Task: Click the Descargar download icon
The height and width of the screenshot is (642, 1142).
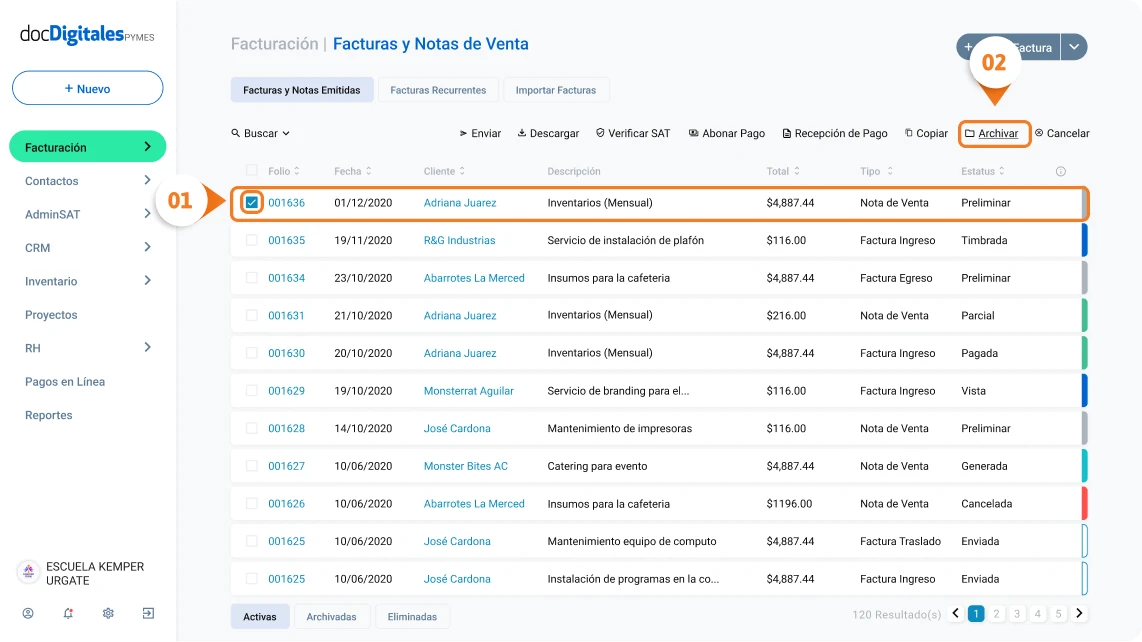Action: click(x=522, y=133)
